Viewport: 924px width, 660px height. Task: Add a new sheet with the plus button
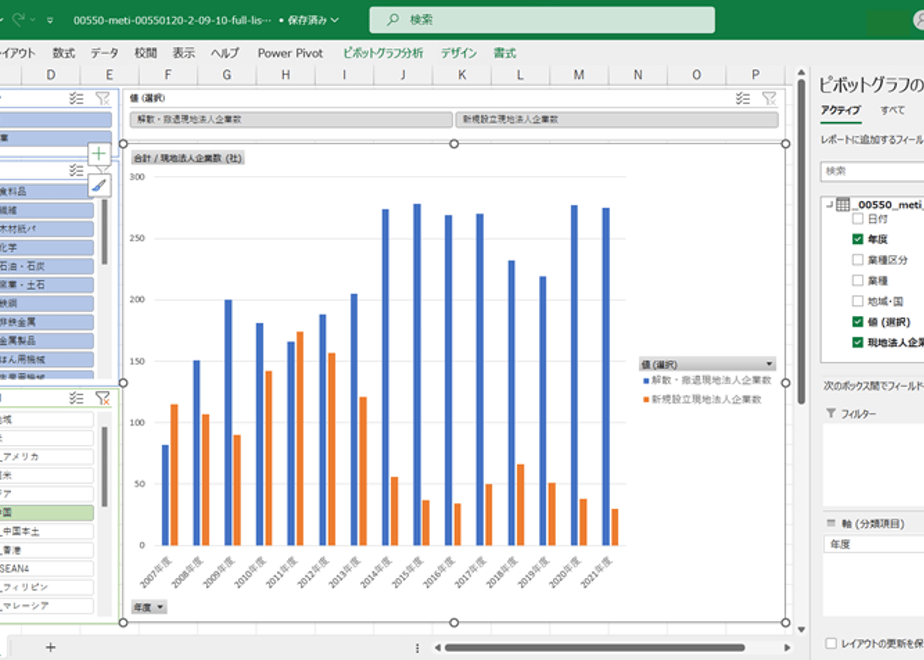[51, 647]
